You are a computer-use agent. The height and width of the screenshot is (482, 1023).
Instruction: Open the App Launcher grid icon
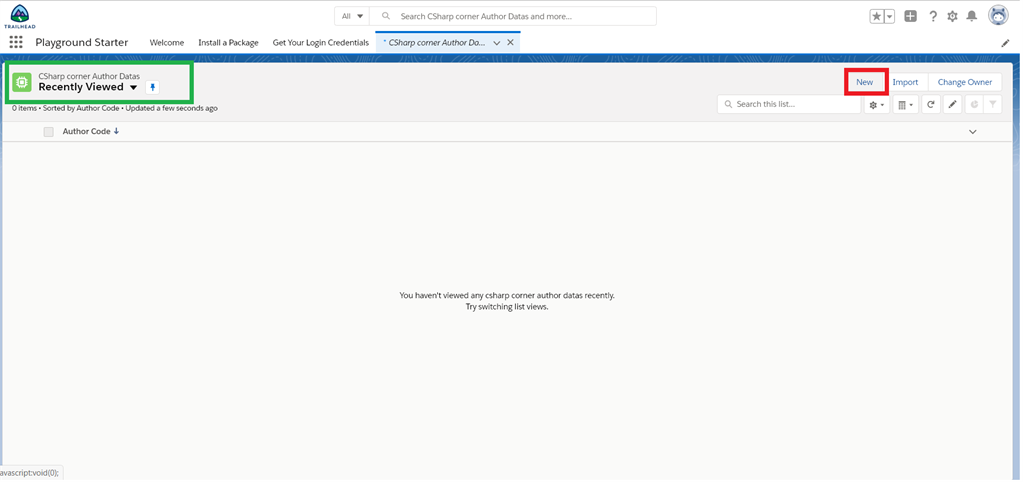point(16,42)
